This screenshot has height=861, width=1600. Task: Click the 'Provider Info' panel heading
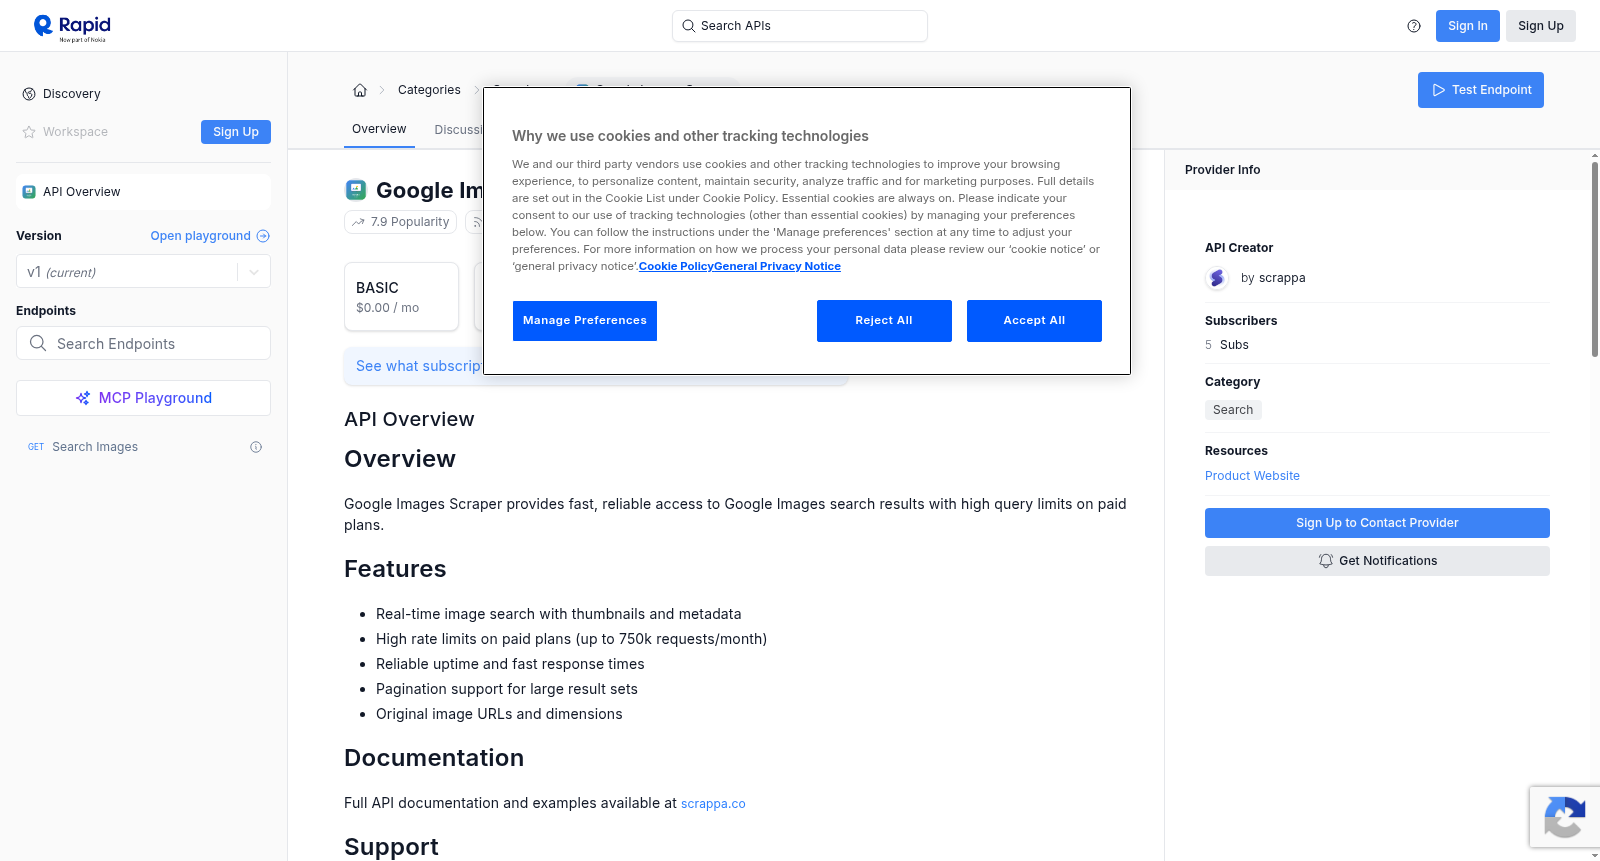click(x=1222, y=170)
